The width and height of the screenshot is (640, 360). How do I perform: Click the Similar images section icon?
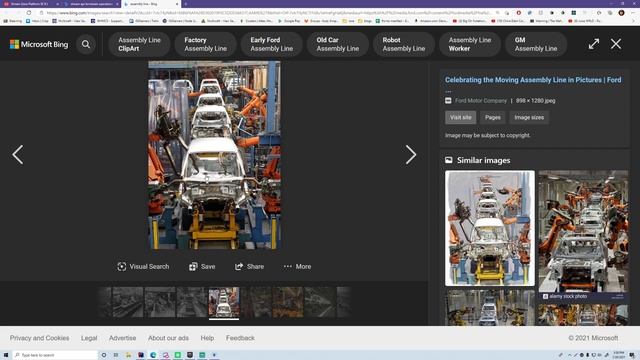[x=449, y=160]
